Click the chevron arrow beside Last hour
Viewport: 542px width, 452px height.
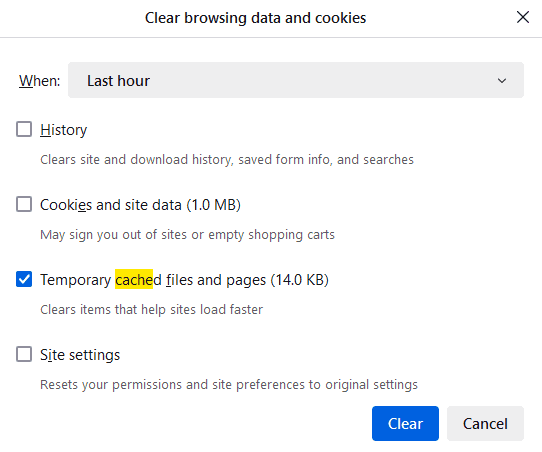[502, 81]
